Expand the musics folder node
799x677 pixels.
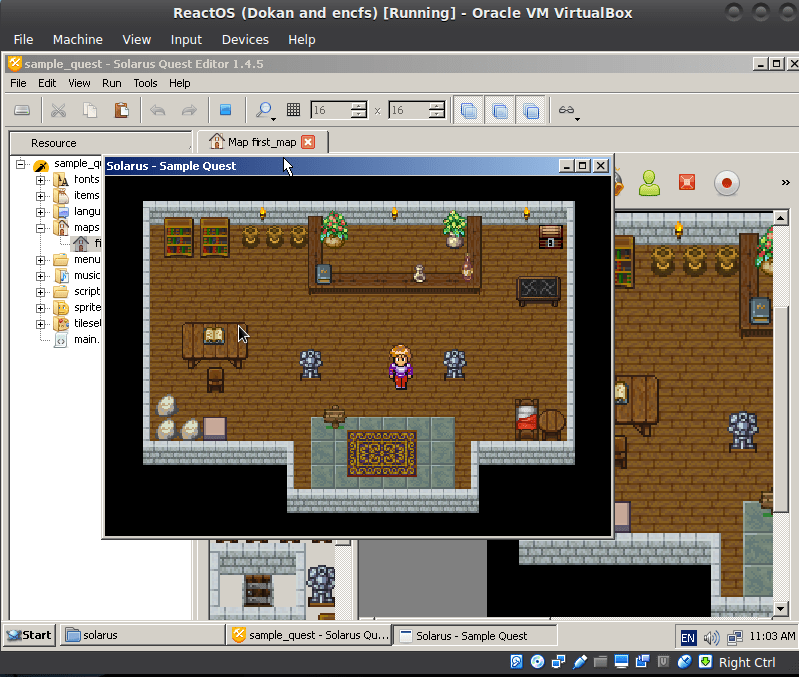pos(40,276)
